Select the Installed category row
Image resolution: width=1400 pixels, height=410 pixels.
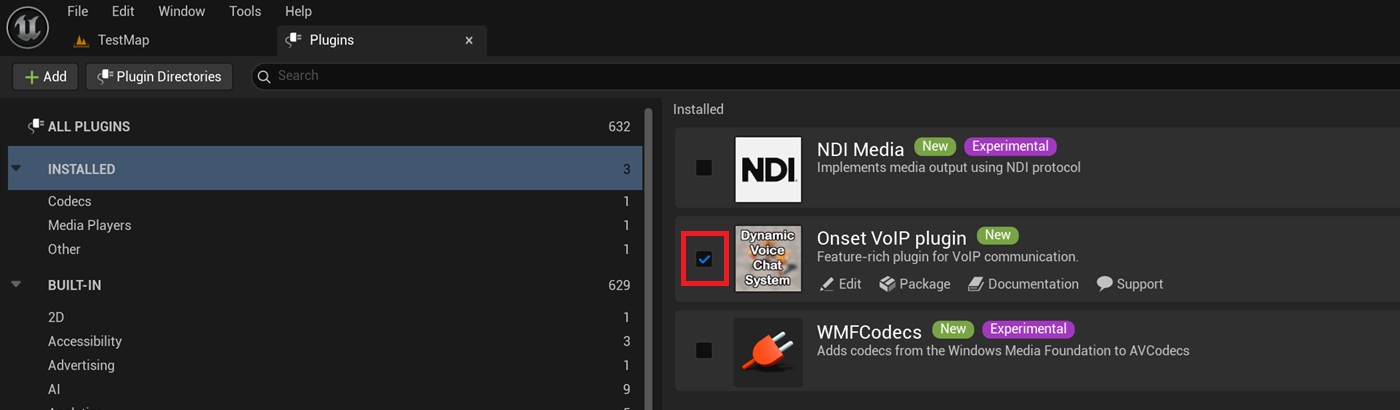point(325,169)
